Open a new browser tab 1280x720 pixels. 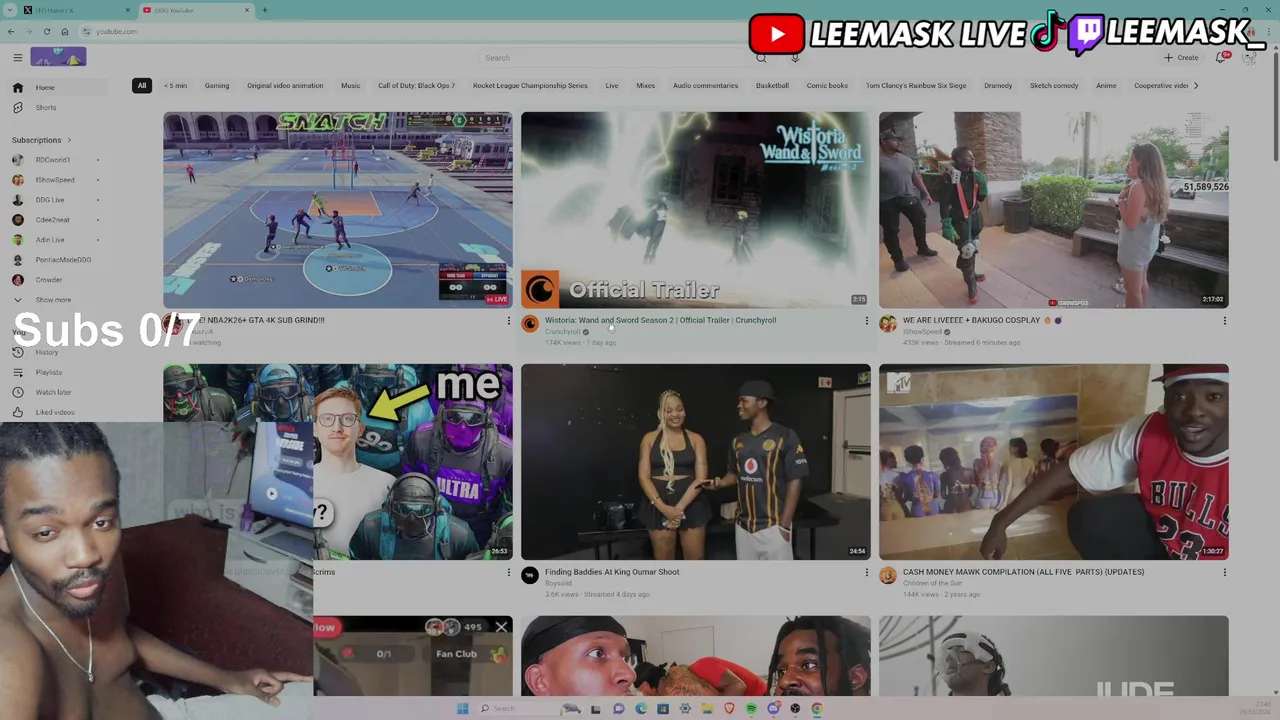point(265,10)
